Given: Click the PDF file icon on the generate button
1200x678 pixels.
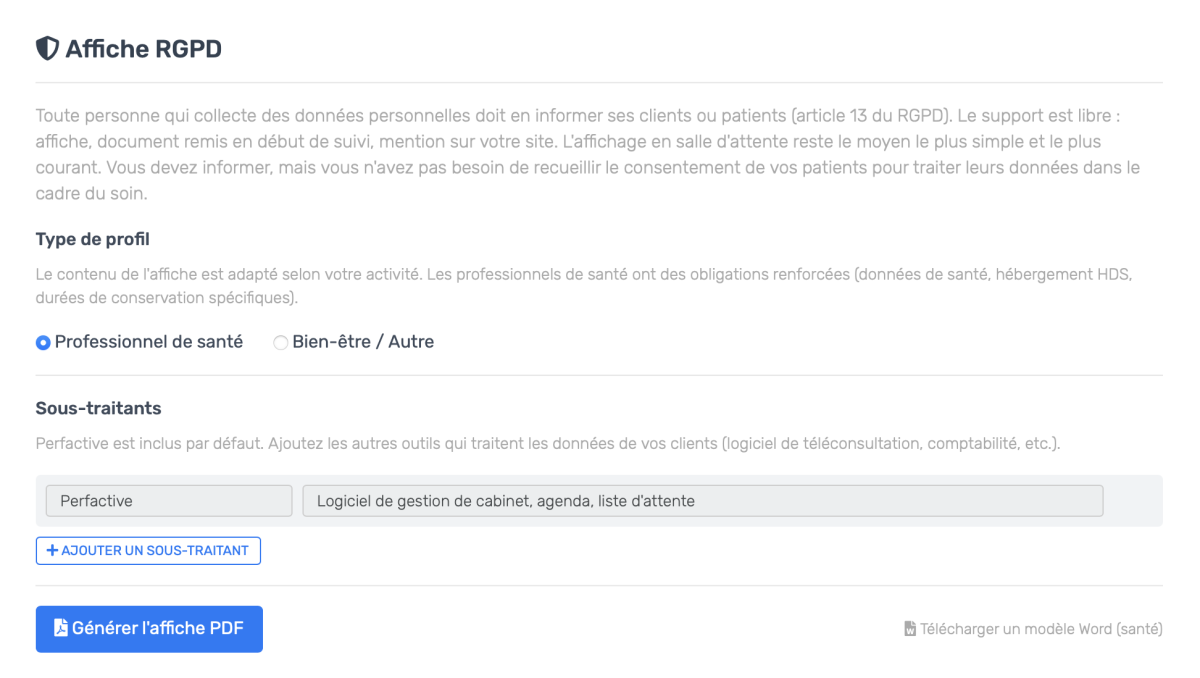Looking at the screenshot, I should [x=61, y=629].
